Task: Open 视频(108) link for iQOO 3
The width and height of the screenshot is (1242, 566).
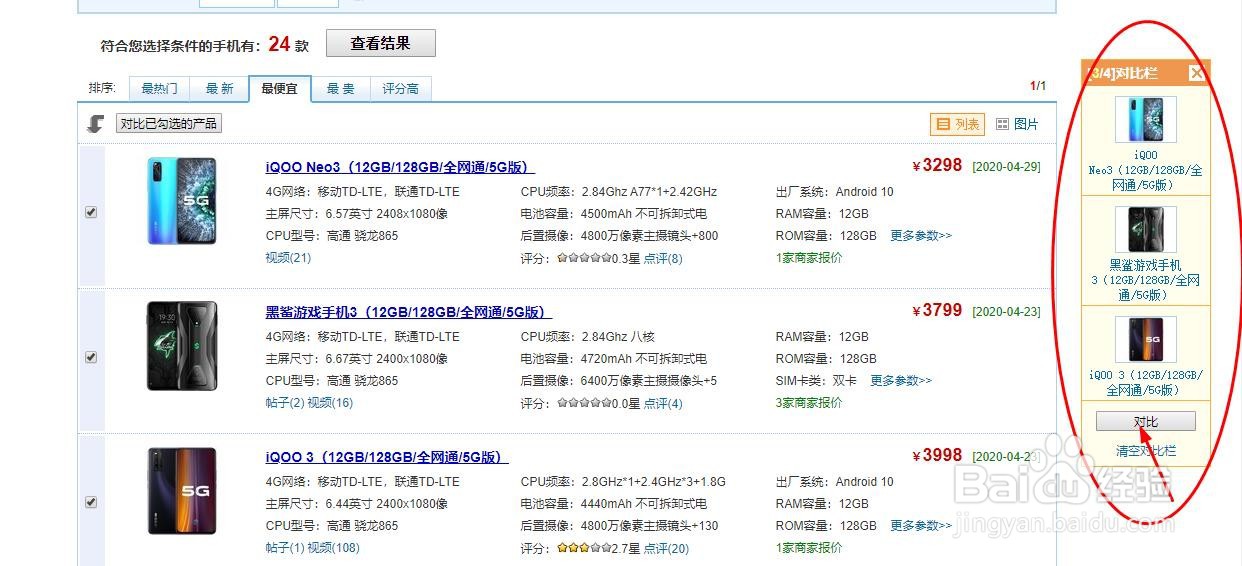Action: coord(333,548)
